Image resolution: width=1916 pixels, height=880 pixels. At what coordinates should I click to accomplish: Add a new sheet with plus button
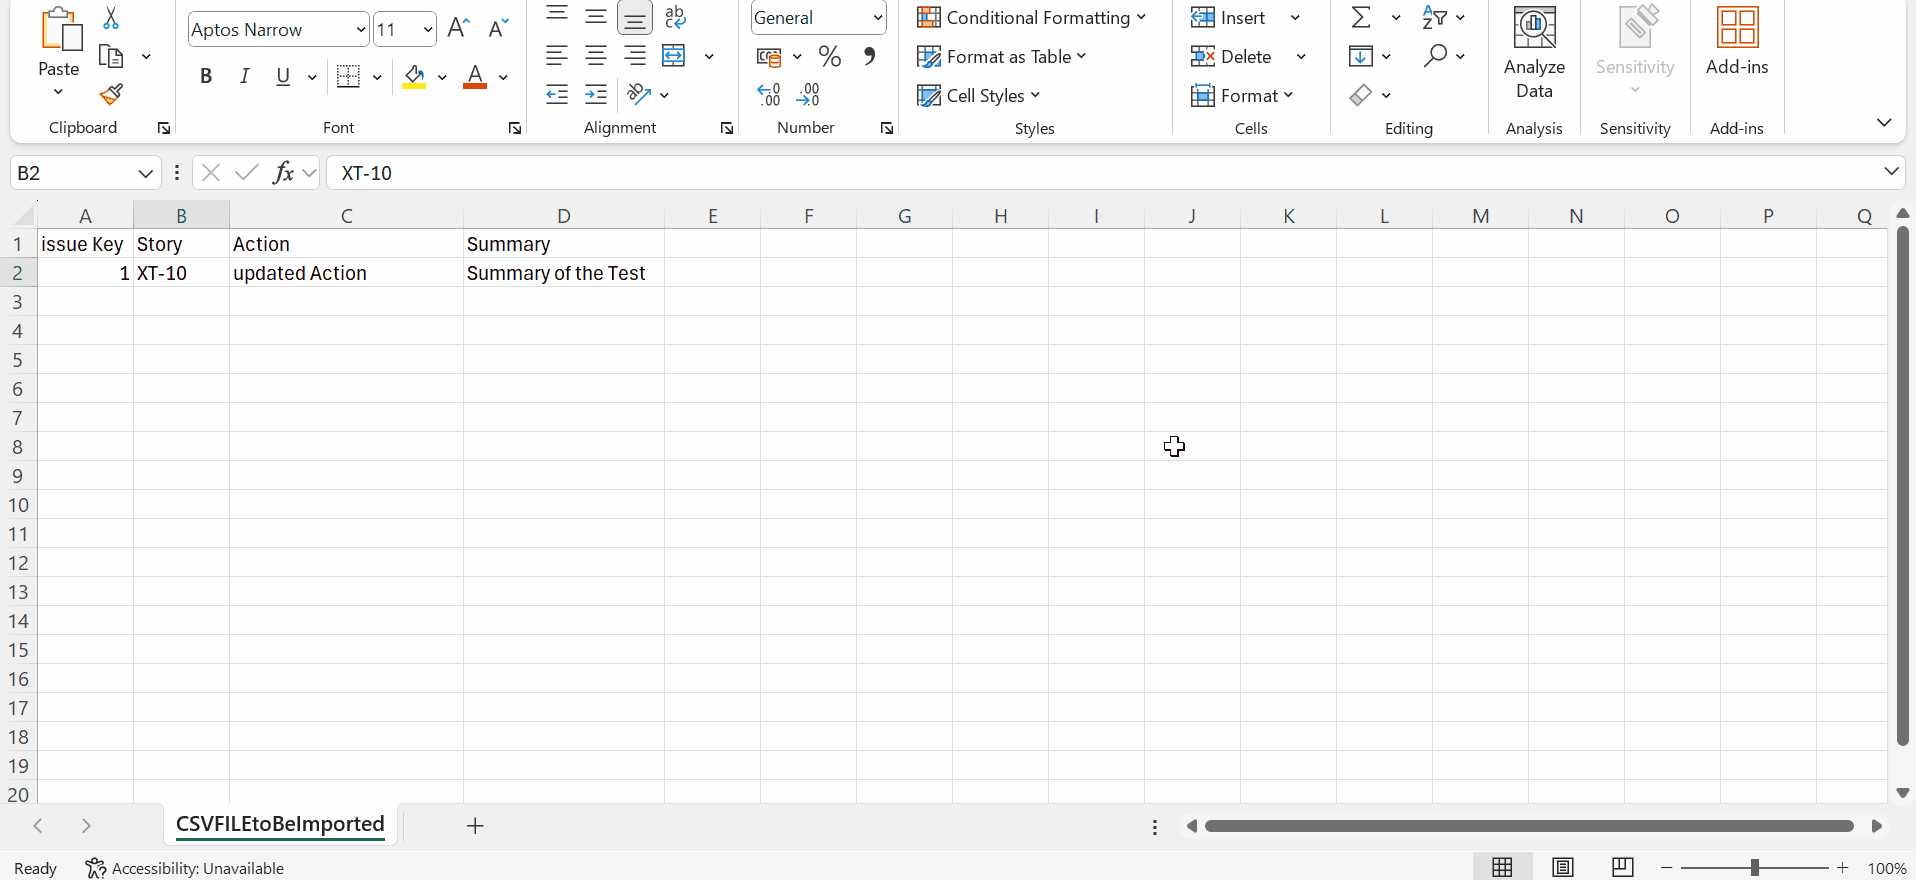(x=475, y=825)
